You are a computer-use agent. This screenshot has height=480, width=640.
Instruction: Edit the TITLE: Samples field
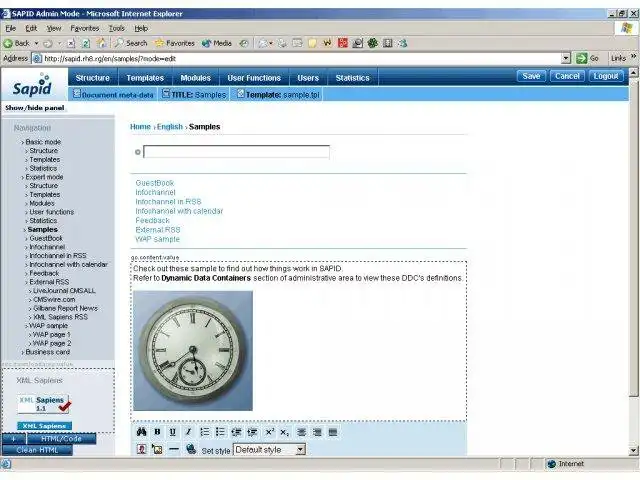pyautogui.click(x=194, y=94)
